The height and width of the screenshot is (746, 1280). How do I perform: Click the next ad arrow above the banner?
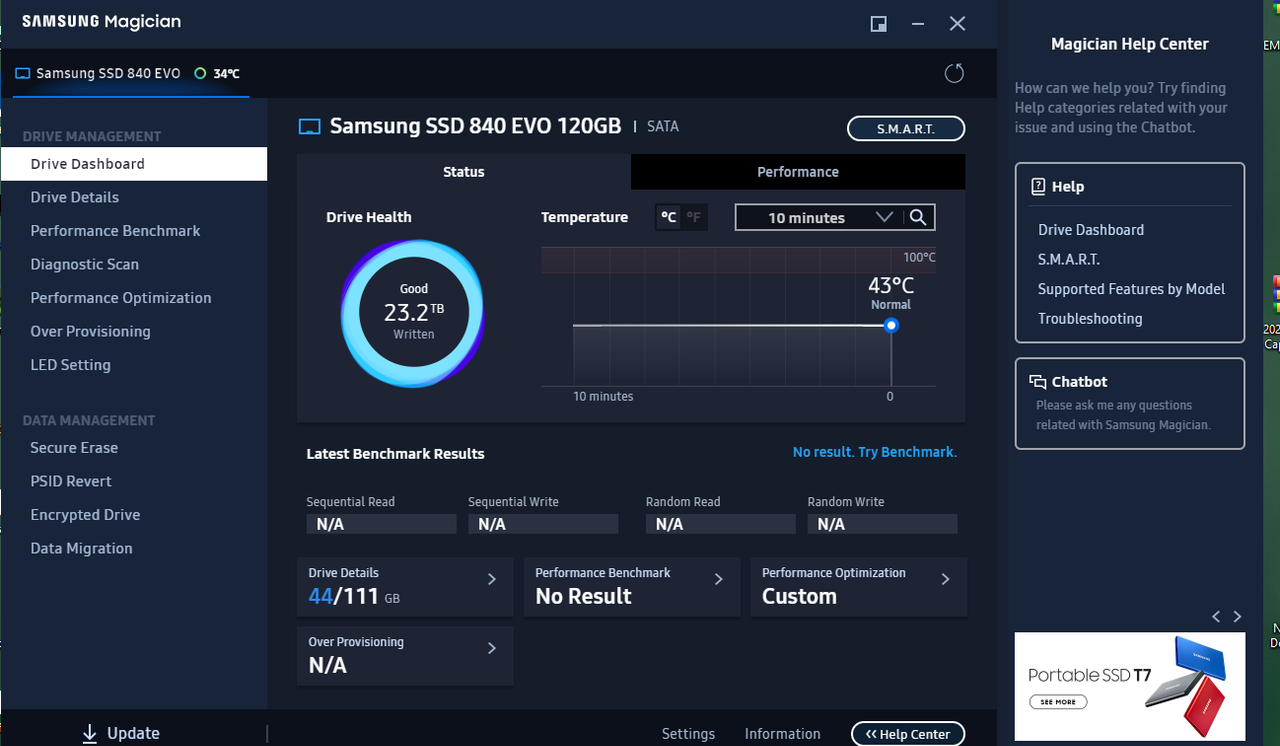coord(1237,617)
